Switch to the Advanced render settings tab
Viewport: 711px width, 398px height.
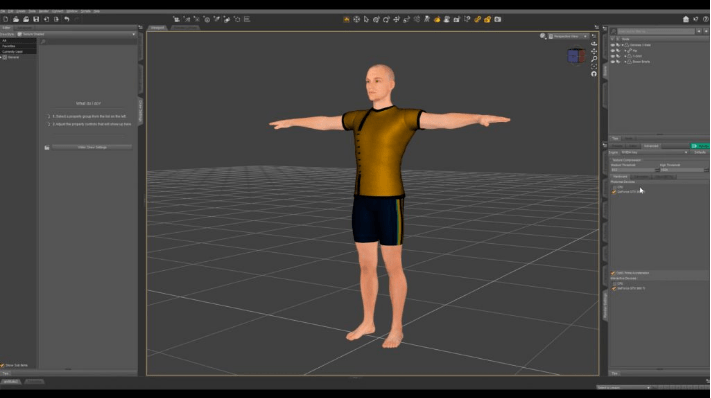(651, 146)
